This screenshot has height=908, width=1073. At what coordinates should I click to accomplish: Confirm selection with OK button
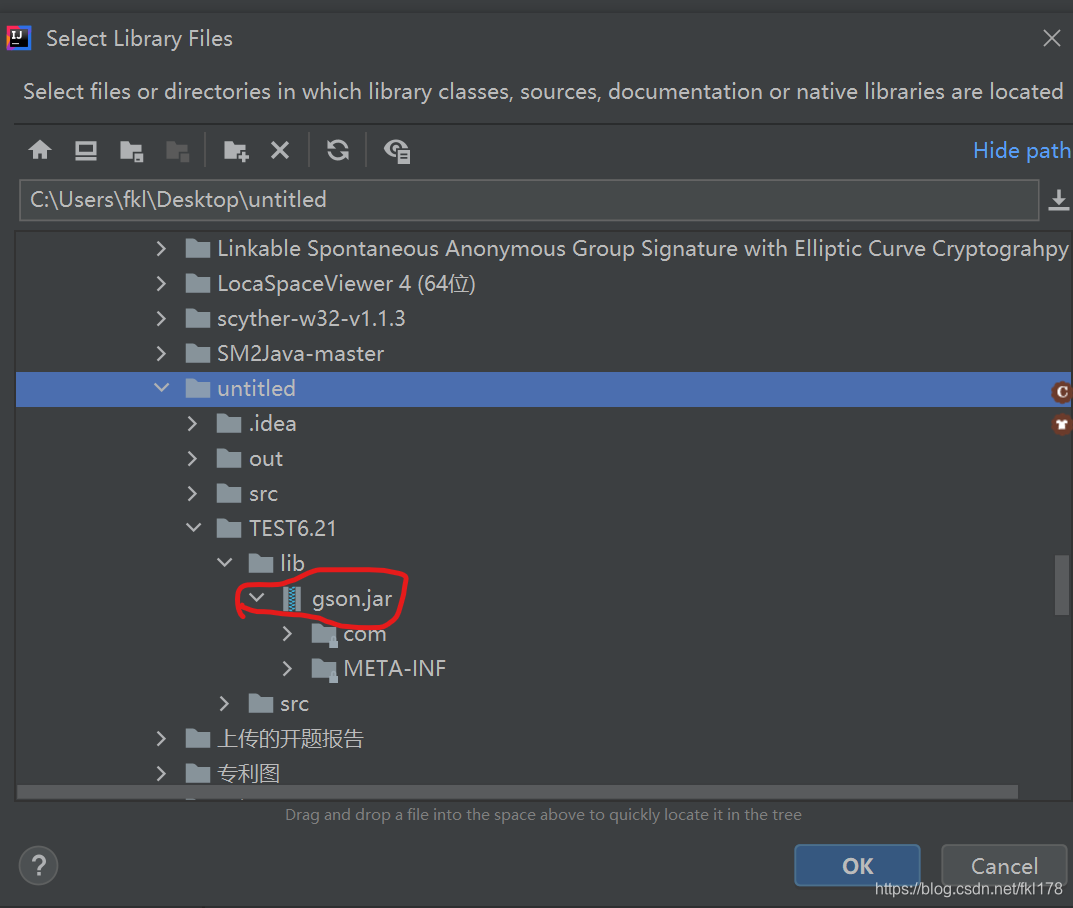click(x=857, y=866)
